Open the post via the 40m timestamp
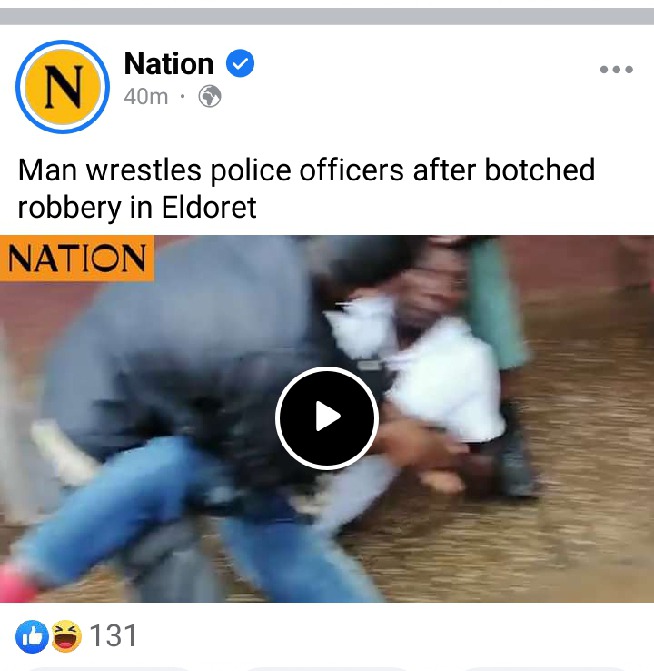 click(146, 97)
